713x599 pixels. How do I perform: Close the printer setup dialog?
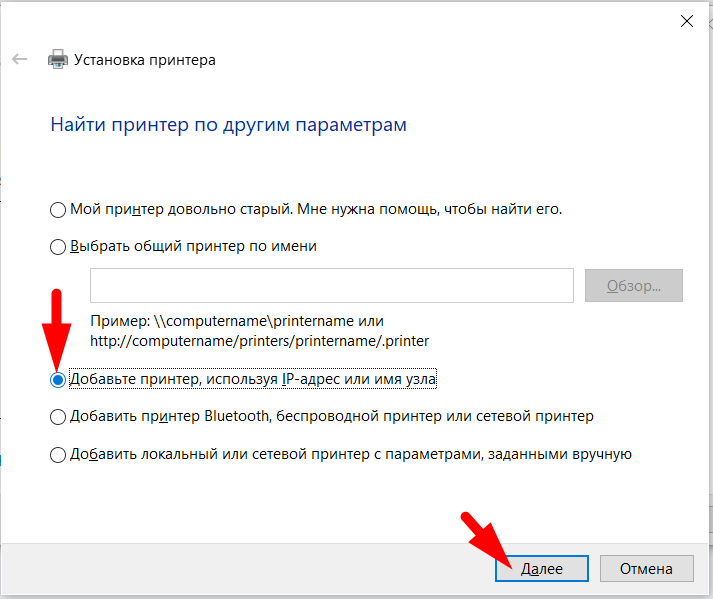686,21
